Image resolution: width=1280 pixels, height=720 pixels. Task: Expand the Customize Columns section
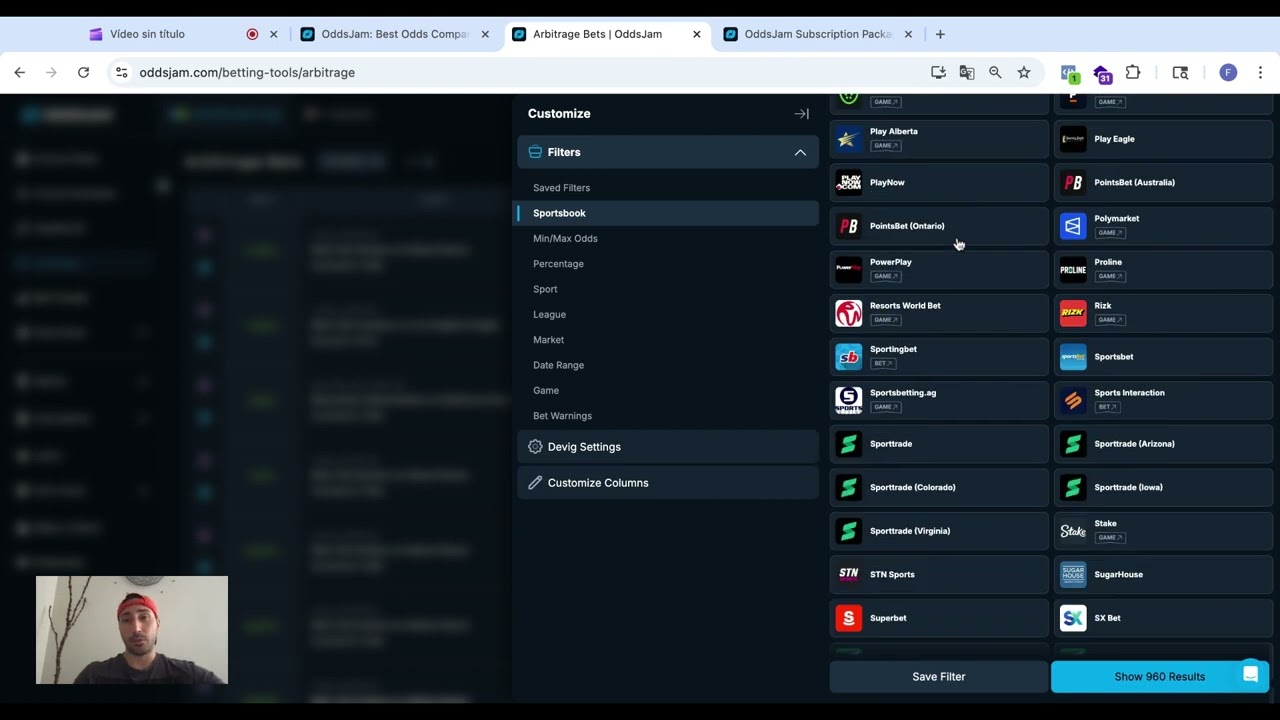pyautogui.click(x=668, y=483)
